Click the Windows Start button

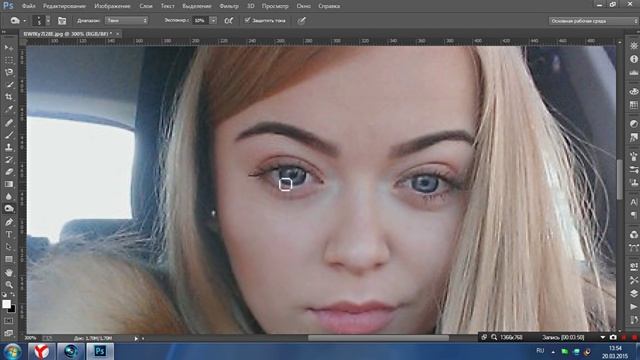[12, 351]
